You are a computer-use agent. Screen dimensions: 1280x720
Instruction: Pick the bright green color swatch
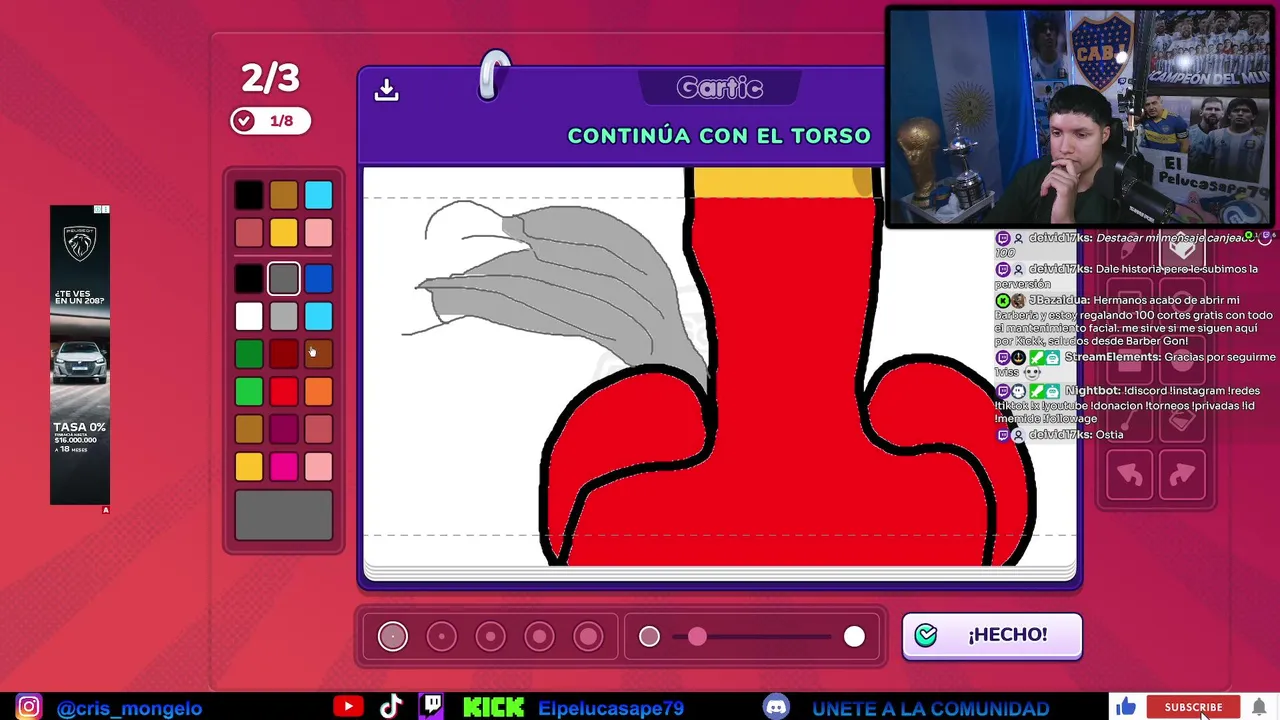pos(249,392)
